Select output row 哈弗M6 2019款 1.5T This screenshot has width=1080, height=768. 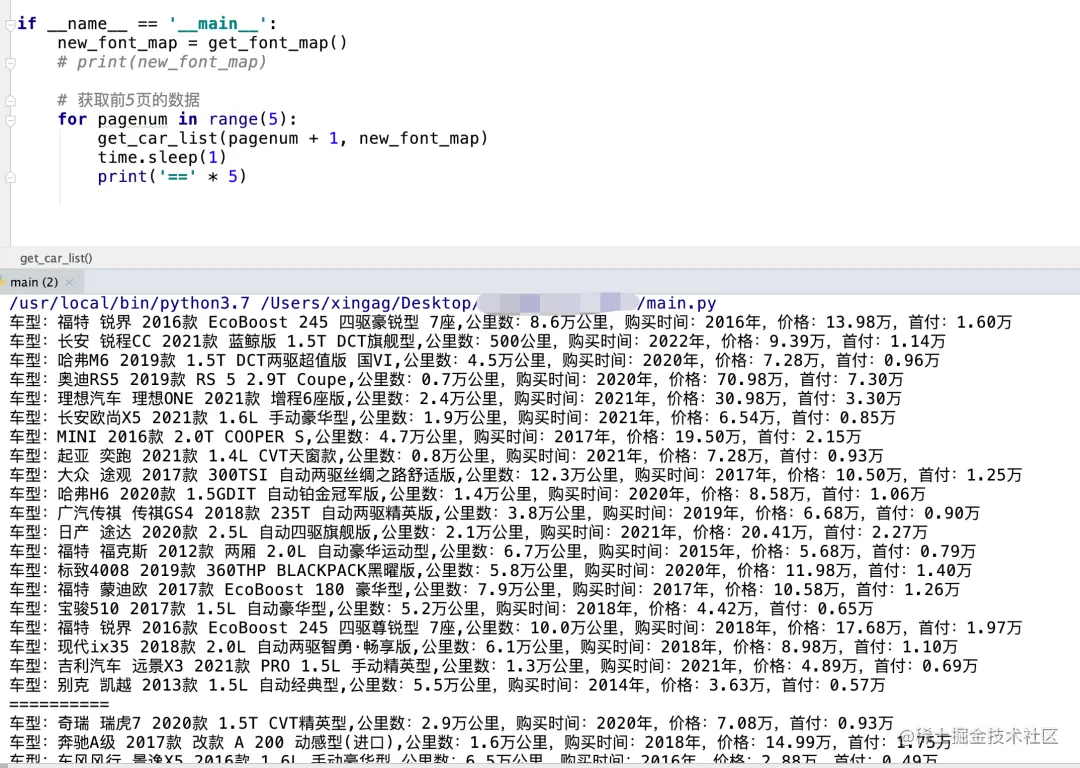point(474,360)
